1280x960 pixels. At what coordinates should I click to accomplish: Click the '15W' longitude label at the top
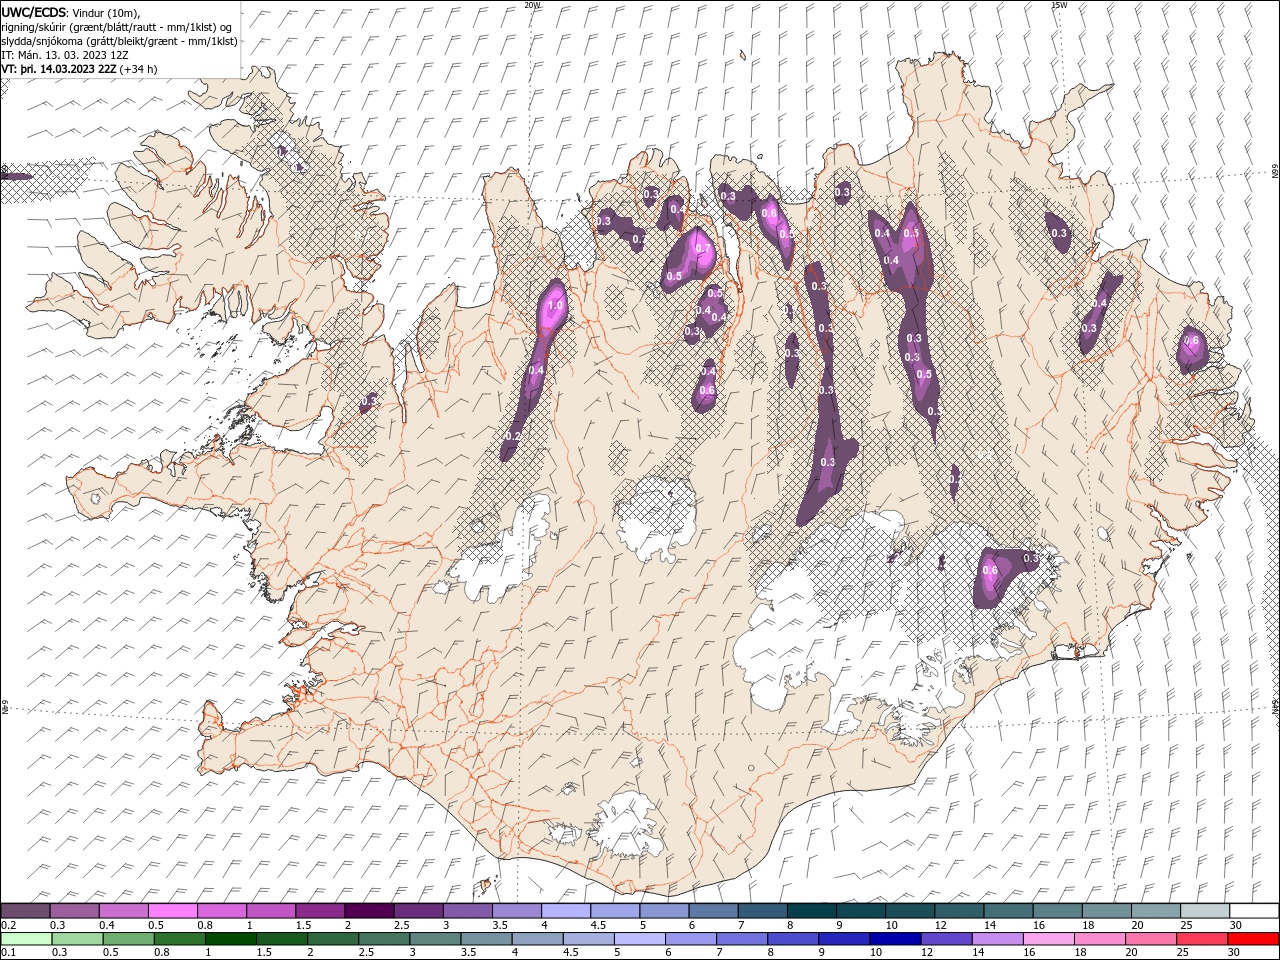(x=1059, y=5)
